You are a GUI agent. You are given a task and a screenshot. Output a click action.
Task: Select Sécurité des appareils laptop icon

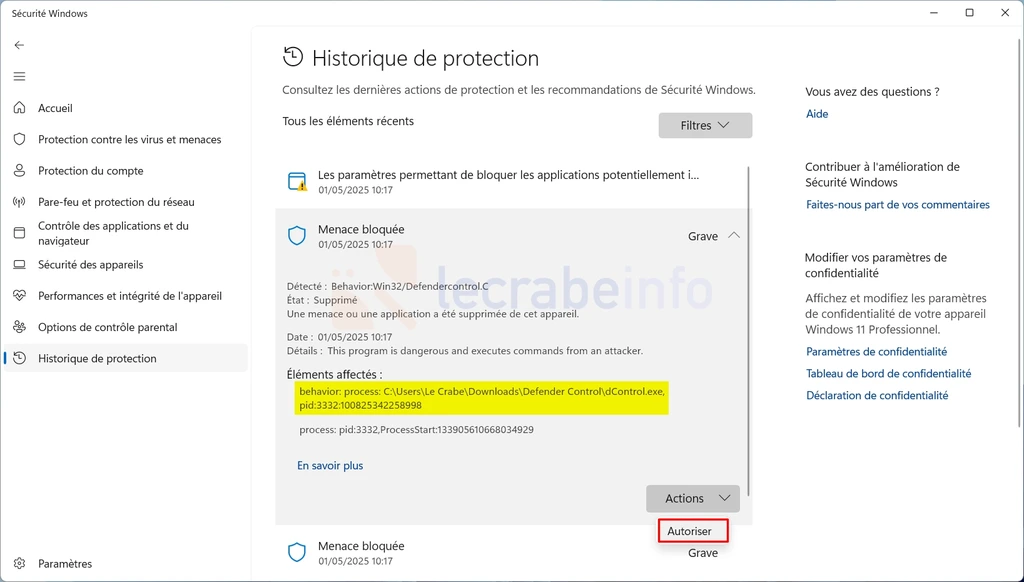20,265
